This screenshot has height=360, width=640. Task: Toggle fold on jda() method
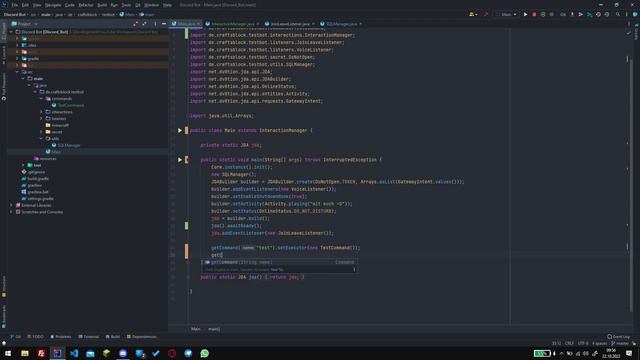188,277
